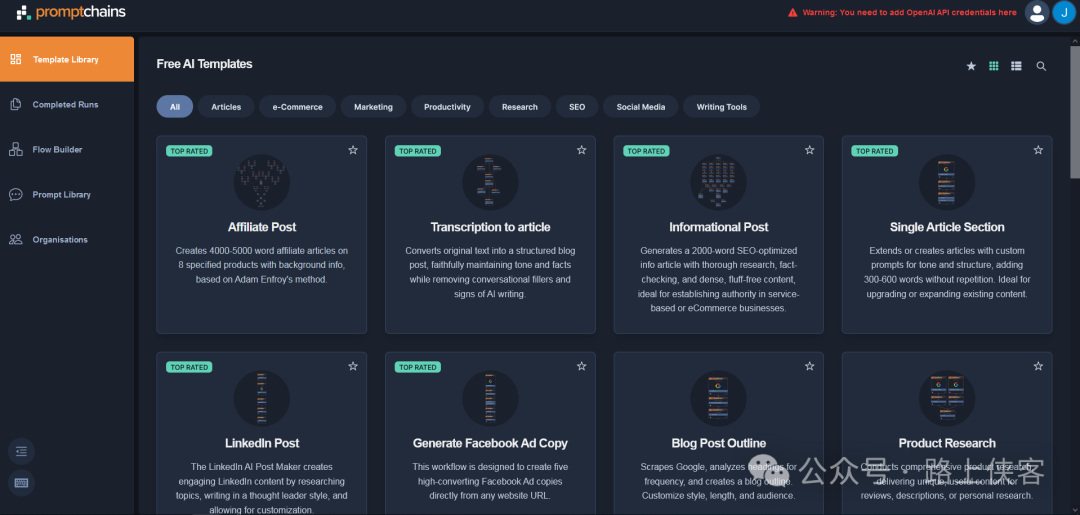Filter templates by e-Commerce
The width and height of the screenshot is (1080, 515).
point(298,107)
